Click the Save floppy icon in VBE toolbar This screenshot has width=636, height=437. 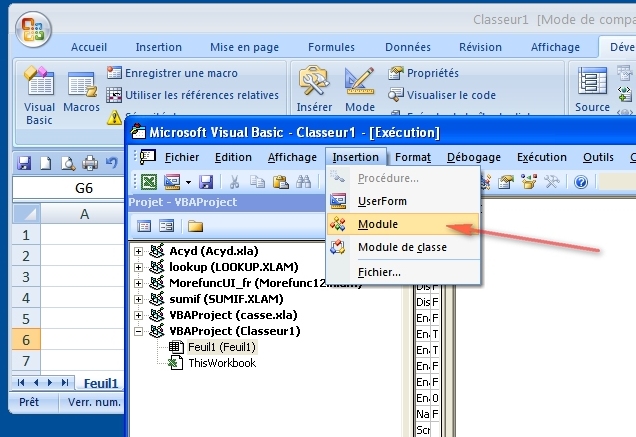206,182
